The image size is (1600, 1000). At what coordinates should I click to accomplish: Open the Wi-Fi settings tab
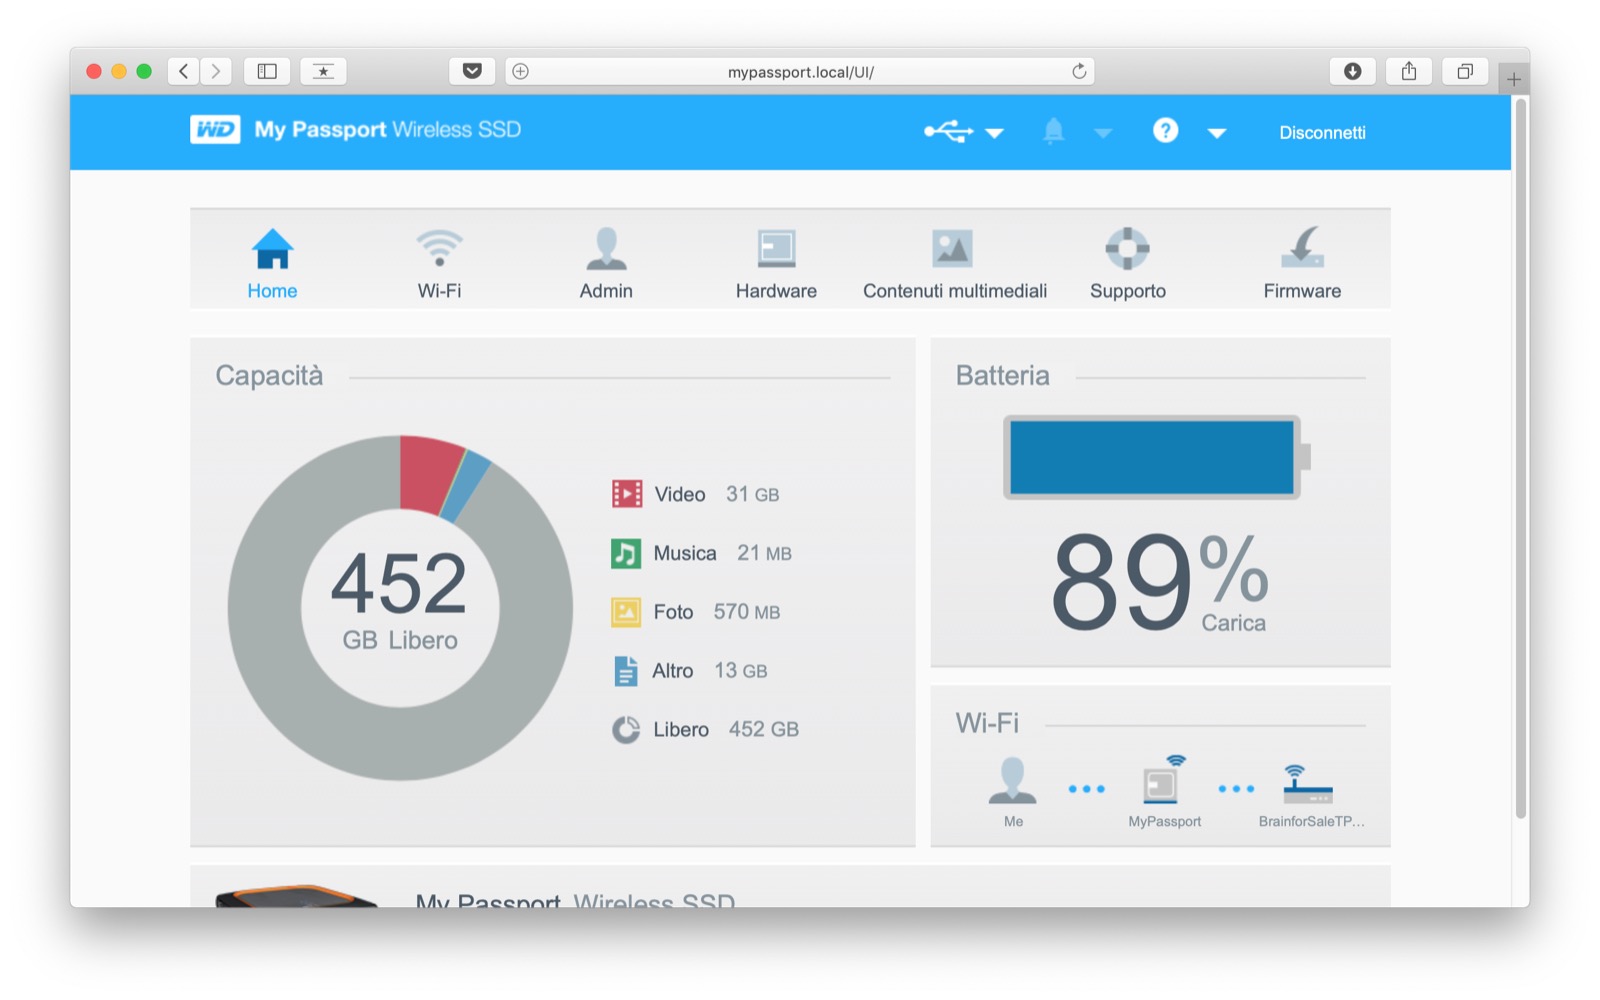[439, 263]
